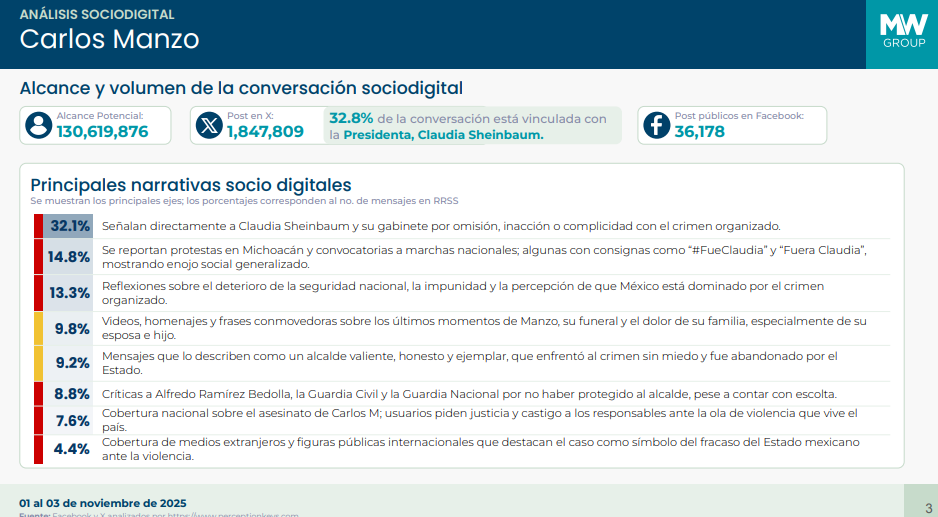Click the X logo icon

[x=208, y=125]
